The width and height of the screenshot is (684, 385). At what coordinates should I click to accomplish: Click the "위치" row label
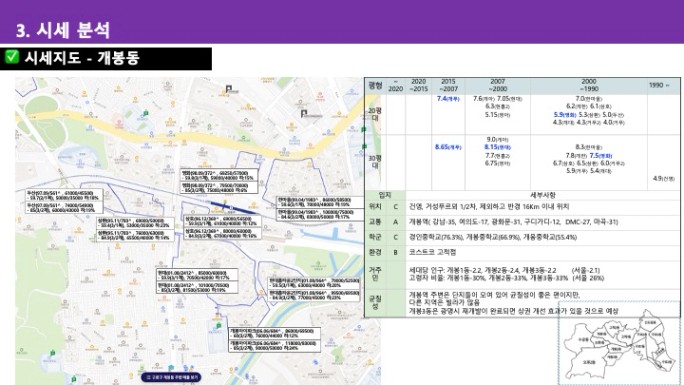tap(375, 207)
